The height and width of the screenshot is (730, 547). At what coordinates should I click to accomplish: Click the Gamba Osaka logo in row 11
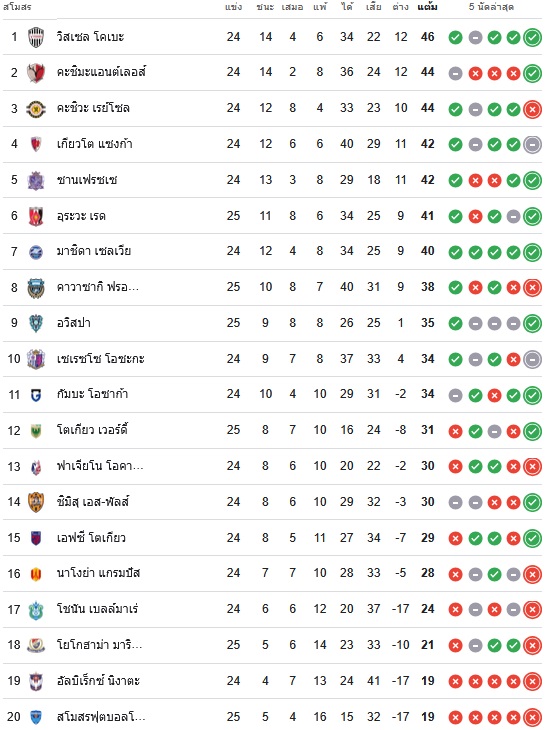click(36, 395)
